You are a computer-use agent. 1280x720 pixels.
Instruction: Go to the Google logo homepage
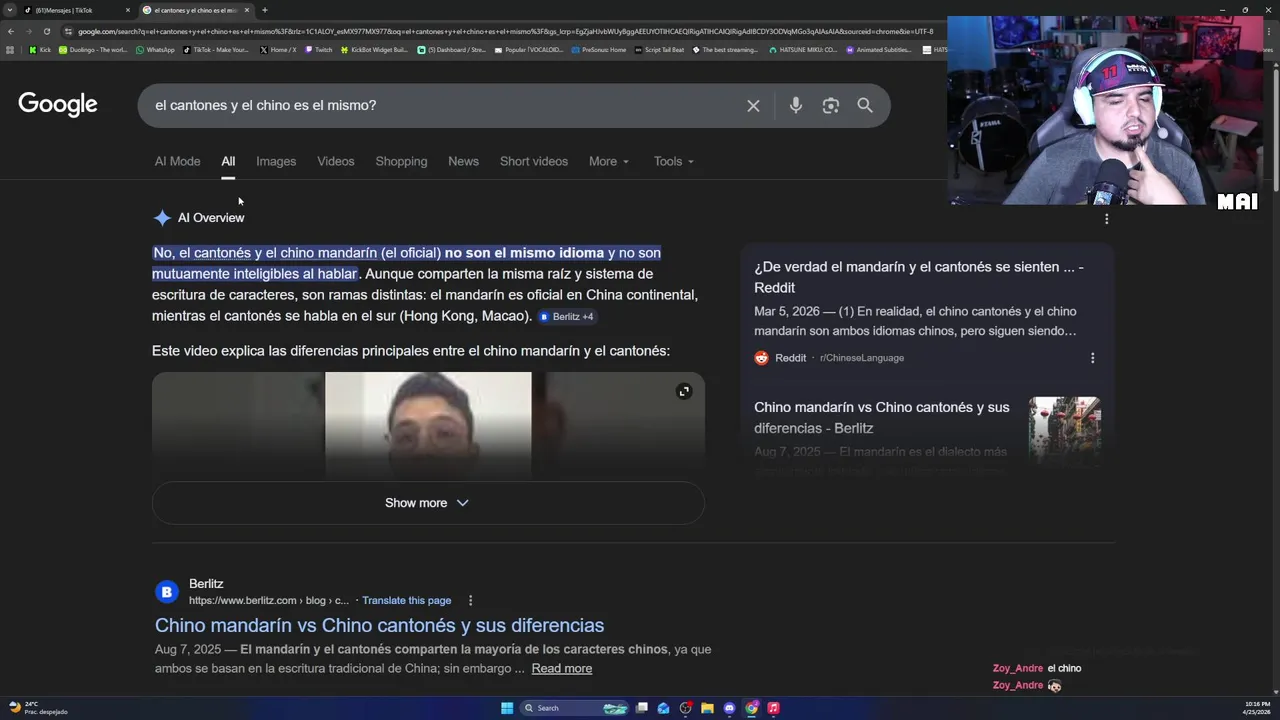pos(58,104)
